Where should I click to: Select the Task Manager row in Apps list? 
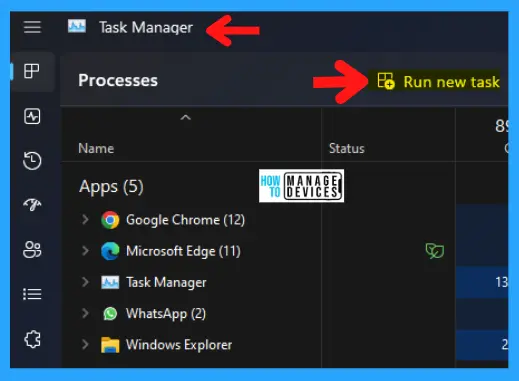[x=166, y=283]
